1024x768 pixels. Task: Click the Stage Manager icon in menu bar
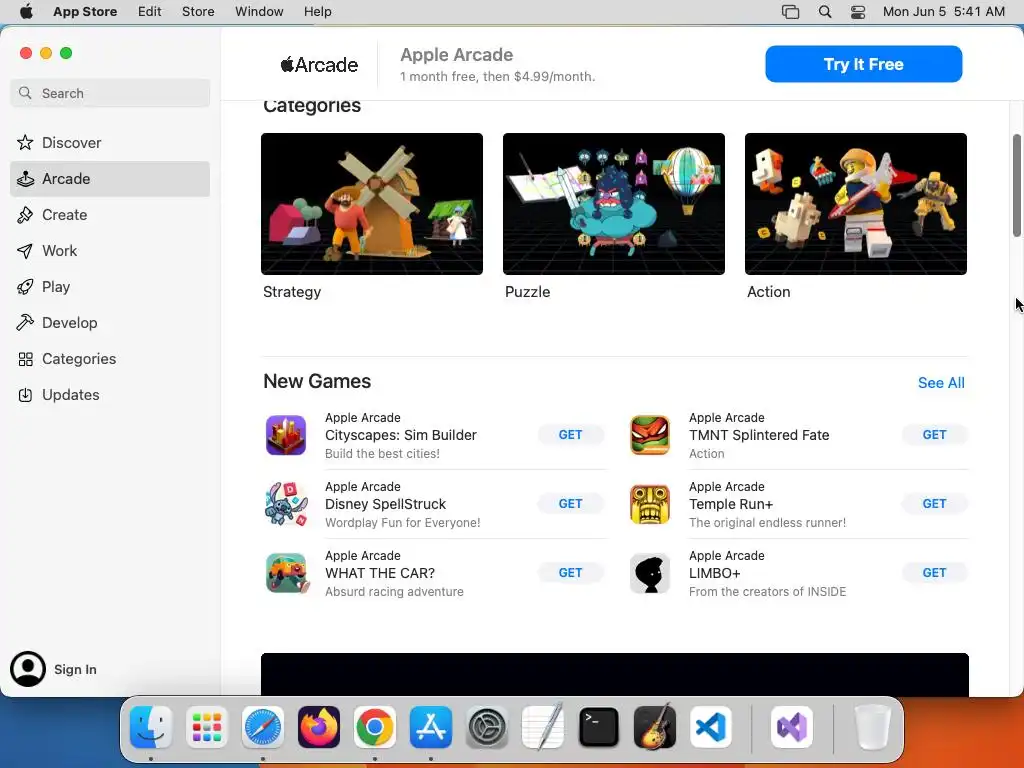[790, 12]
